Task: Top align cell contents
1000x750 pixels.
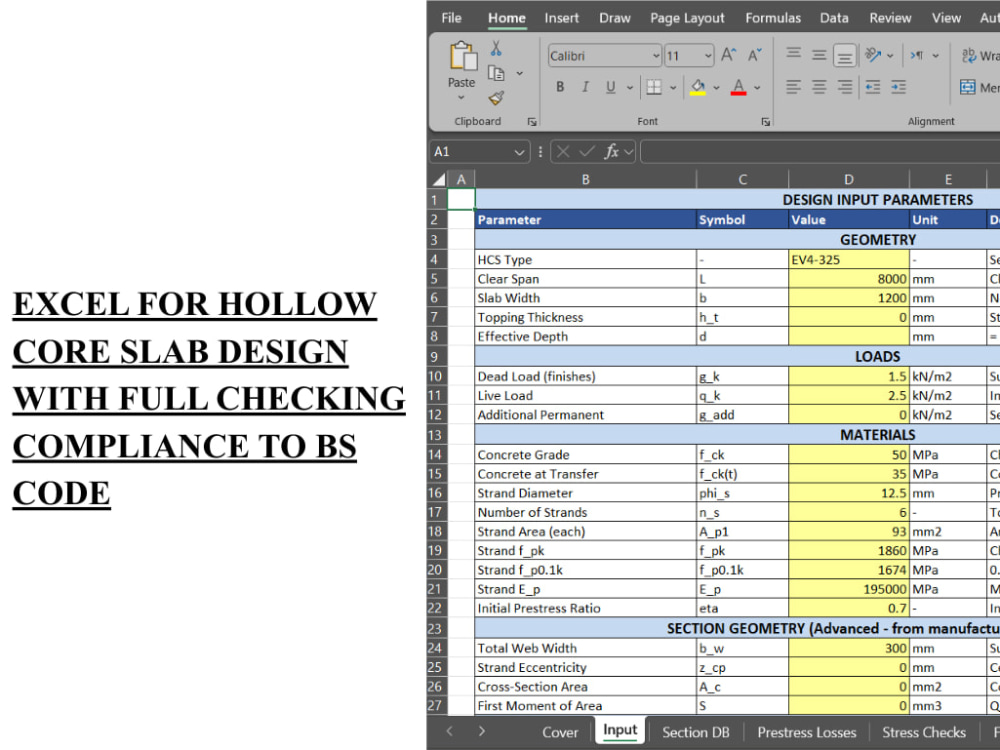Action: pyautogui.click(x=793, y=55)
